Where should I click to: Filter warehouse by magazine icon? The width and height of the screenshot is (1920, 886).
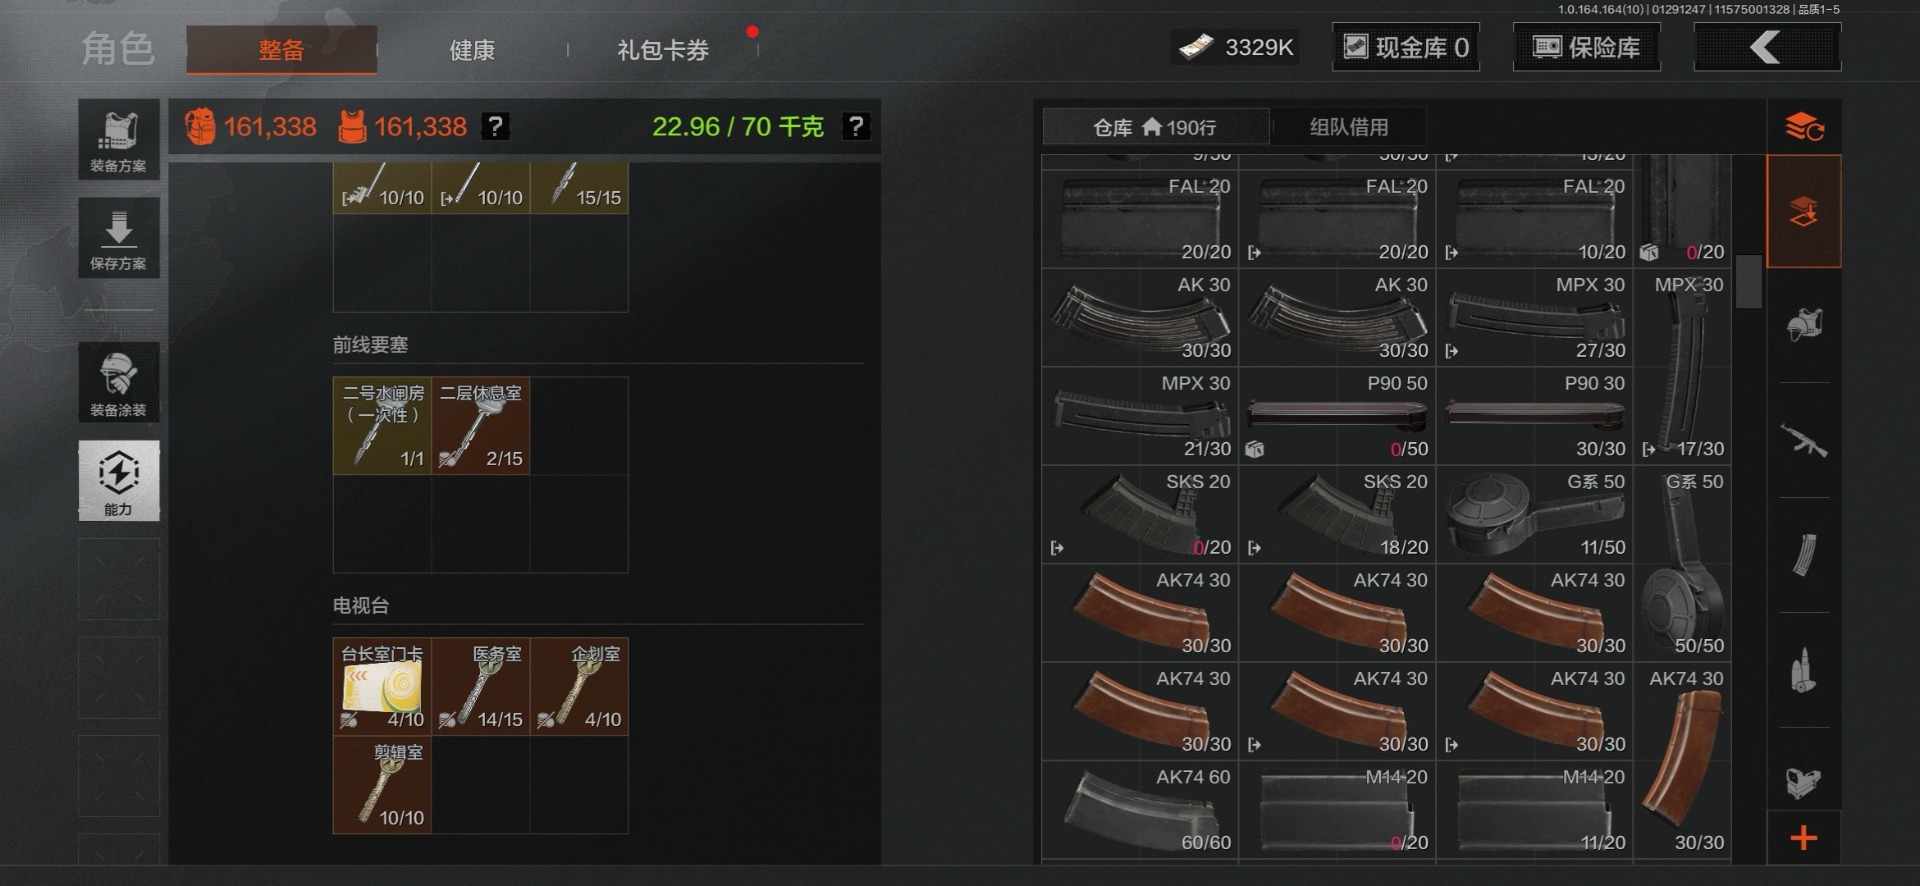click(1804, 555)
